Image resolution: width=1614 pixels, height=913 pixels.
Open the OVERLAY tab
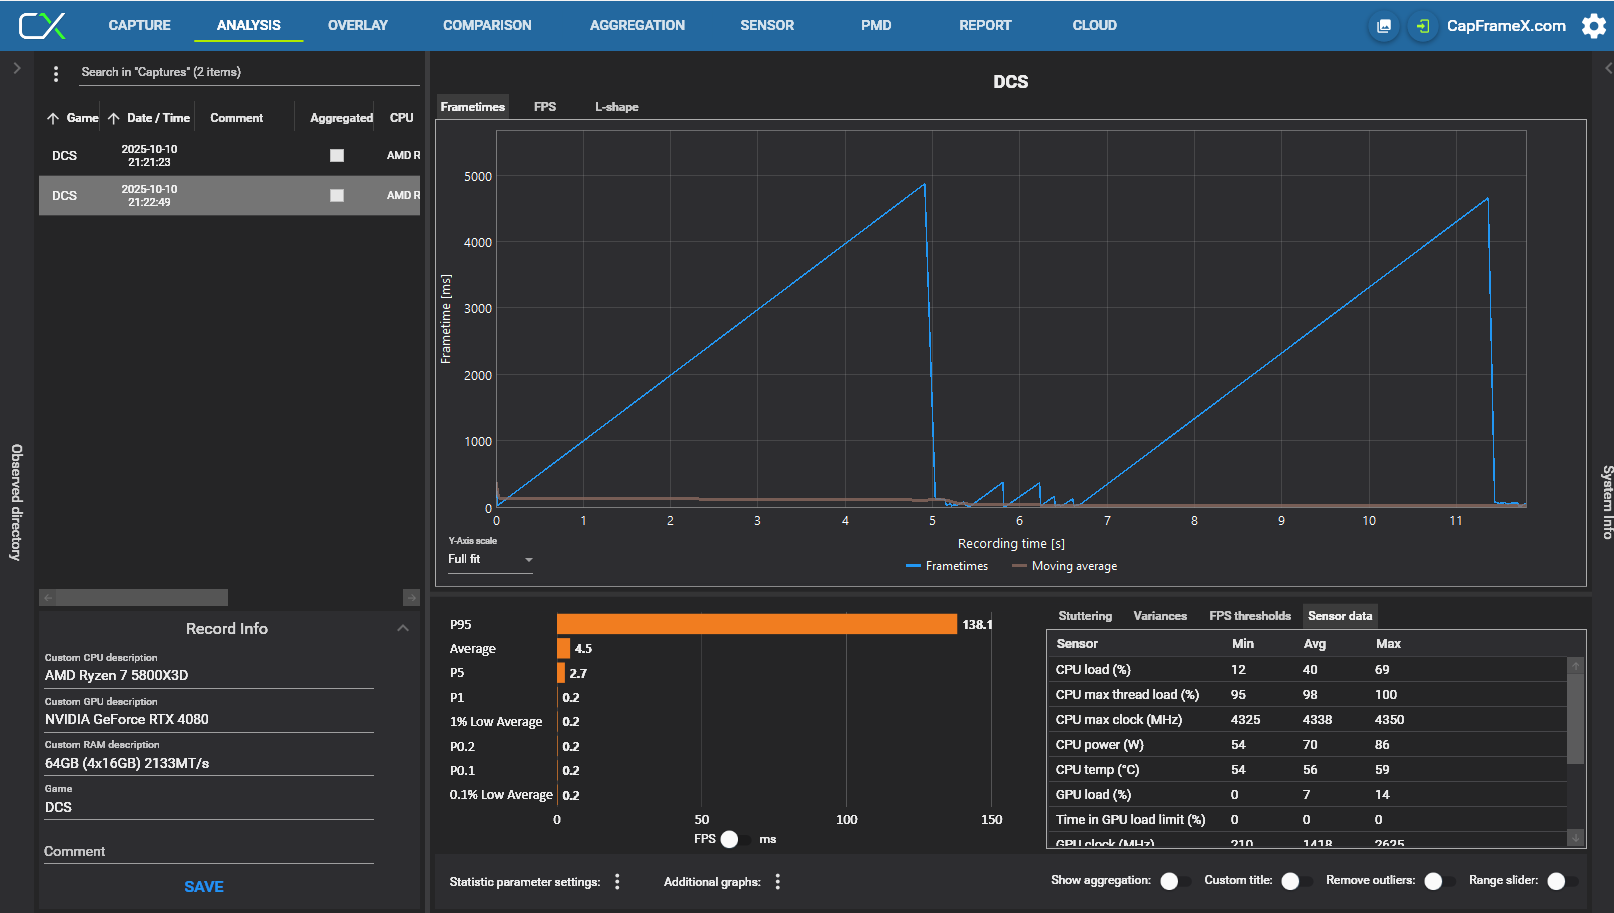(357, 25)
